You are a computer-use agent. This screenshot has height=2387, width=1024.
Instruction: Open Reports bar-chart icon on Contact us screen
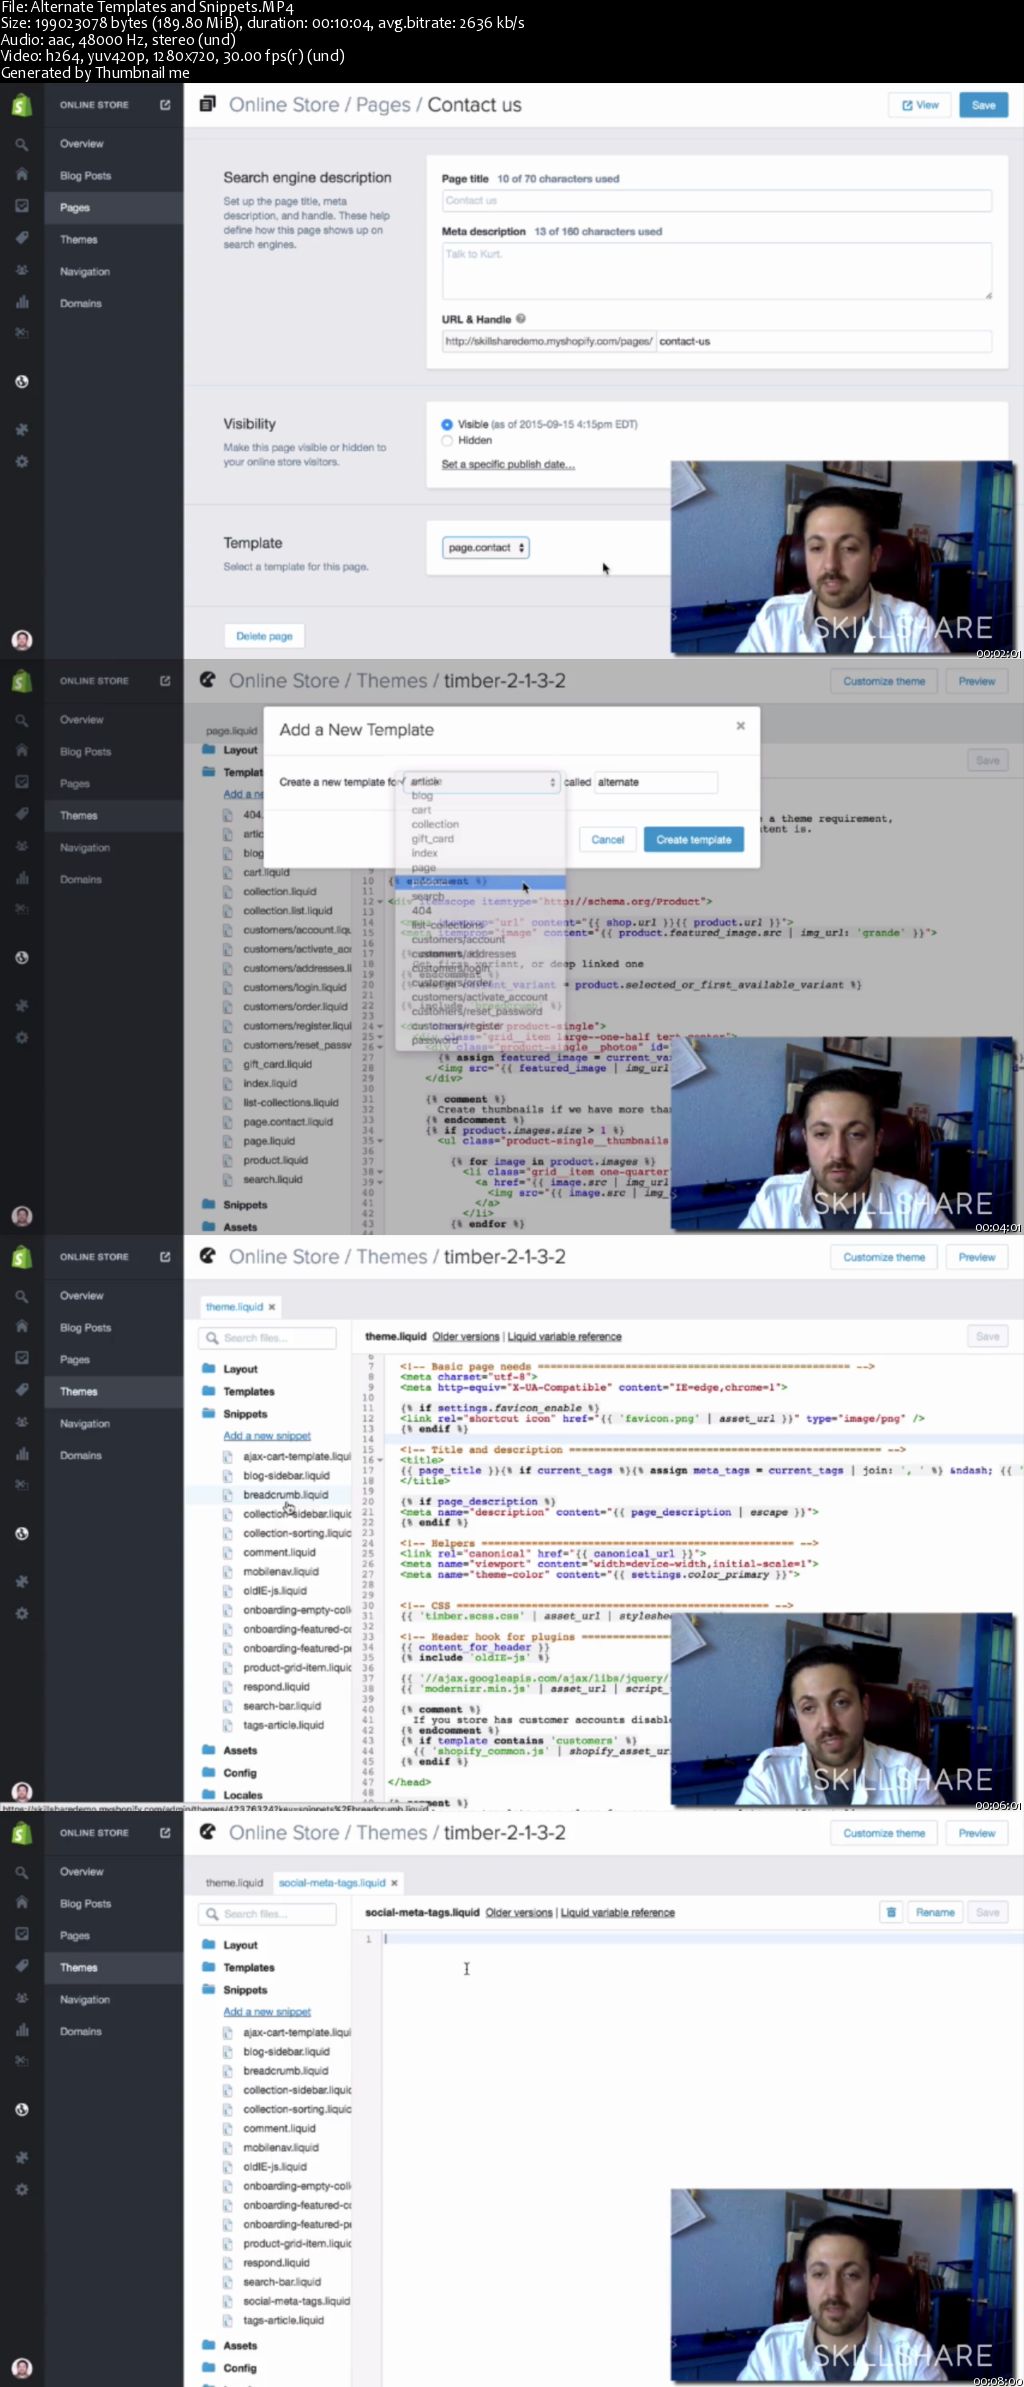pyautogui.click(x=21, y=302)
